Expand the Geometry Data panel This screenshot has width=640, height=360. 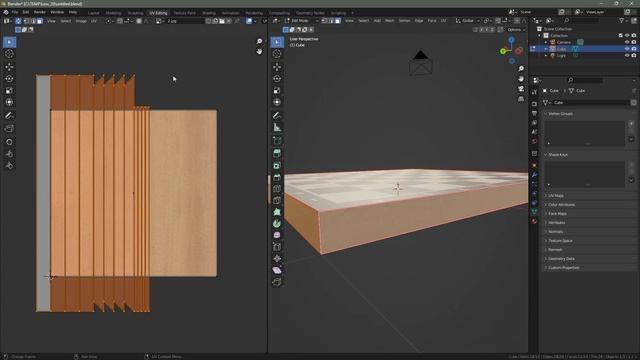tap(561, 258)
